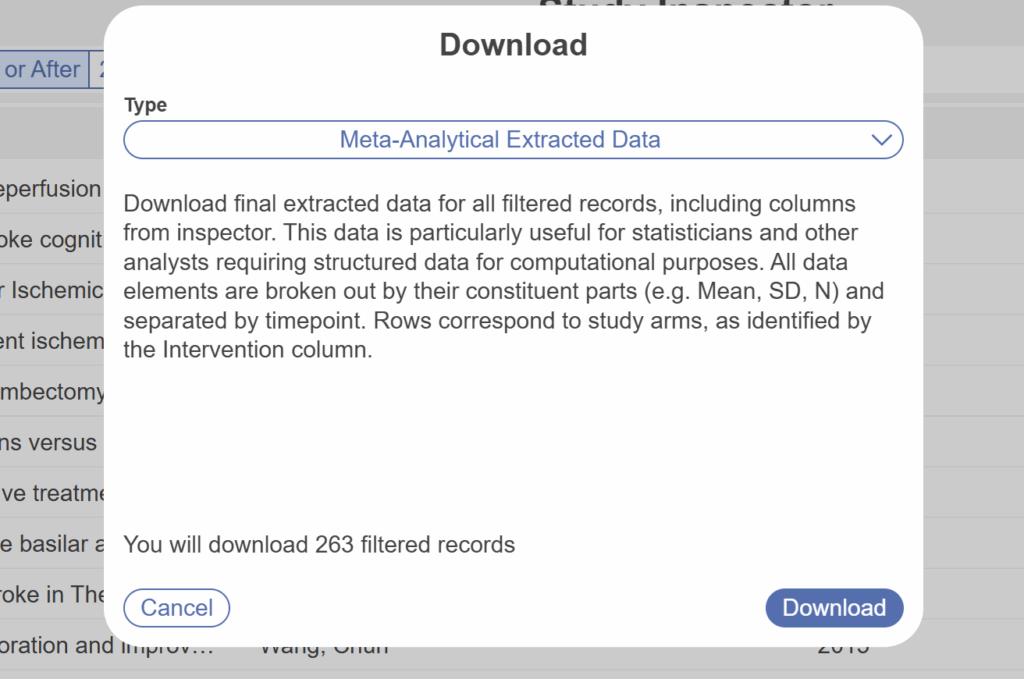
Task: Select the row reading "mbectomy"
Action: pyautogui.click(x=51, y=392)
